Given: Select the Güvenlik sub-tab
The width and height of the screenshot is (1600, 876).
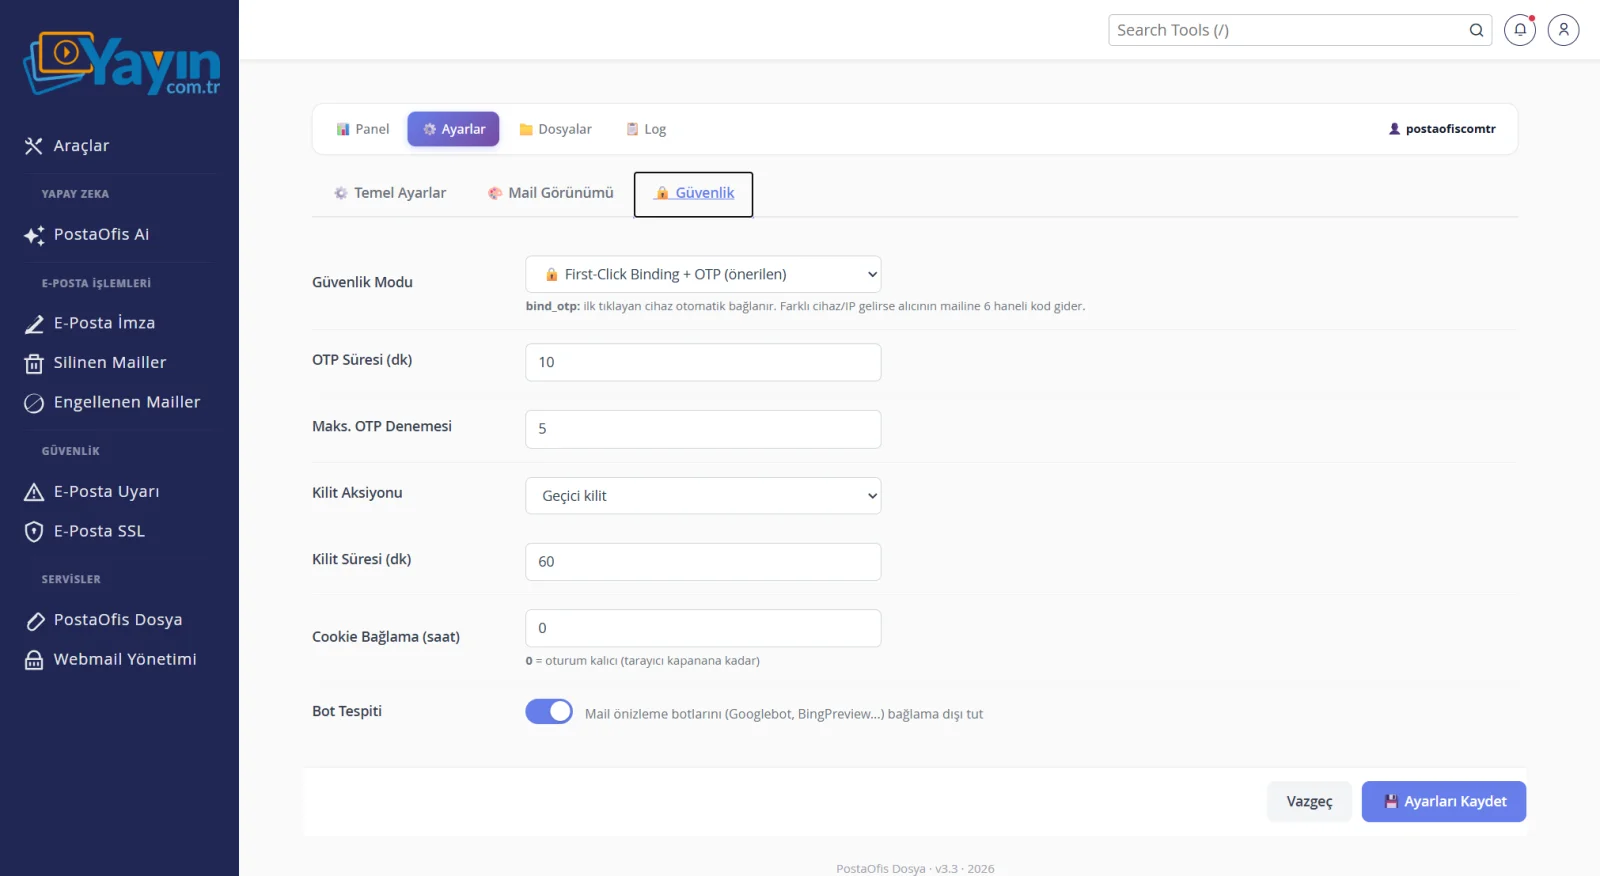Looking at the screenshot, I should (x=693, y=194).
